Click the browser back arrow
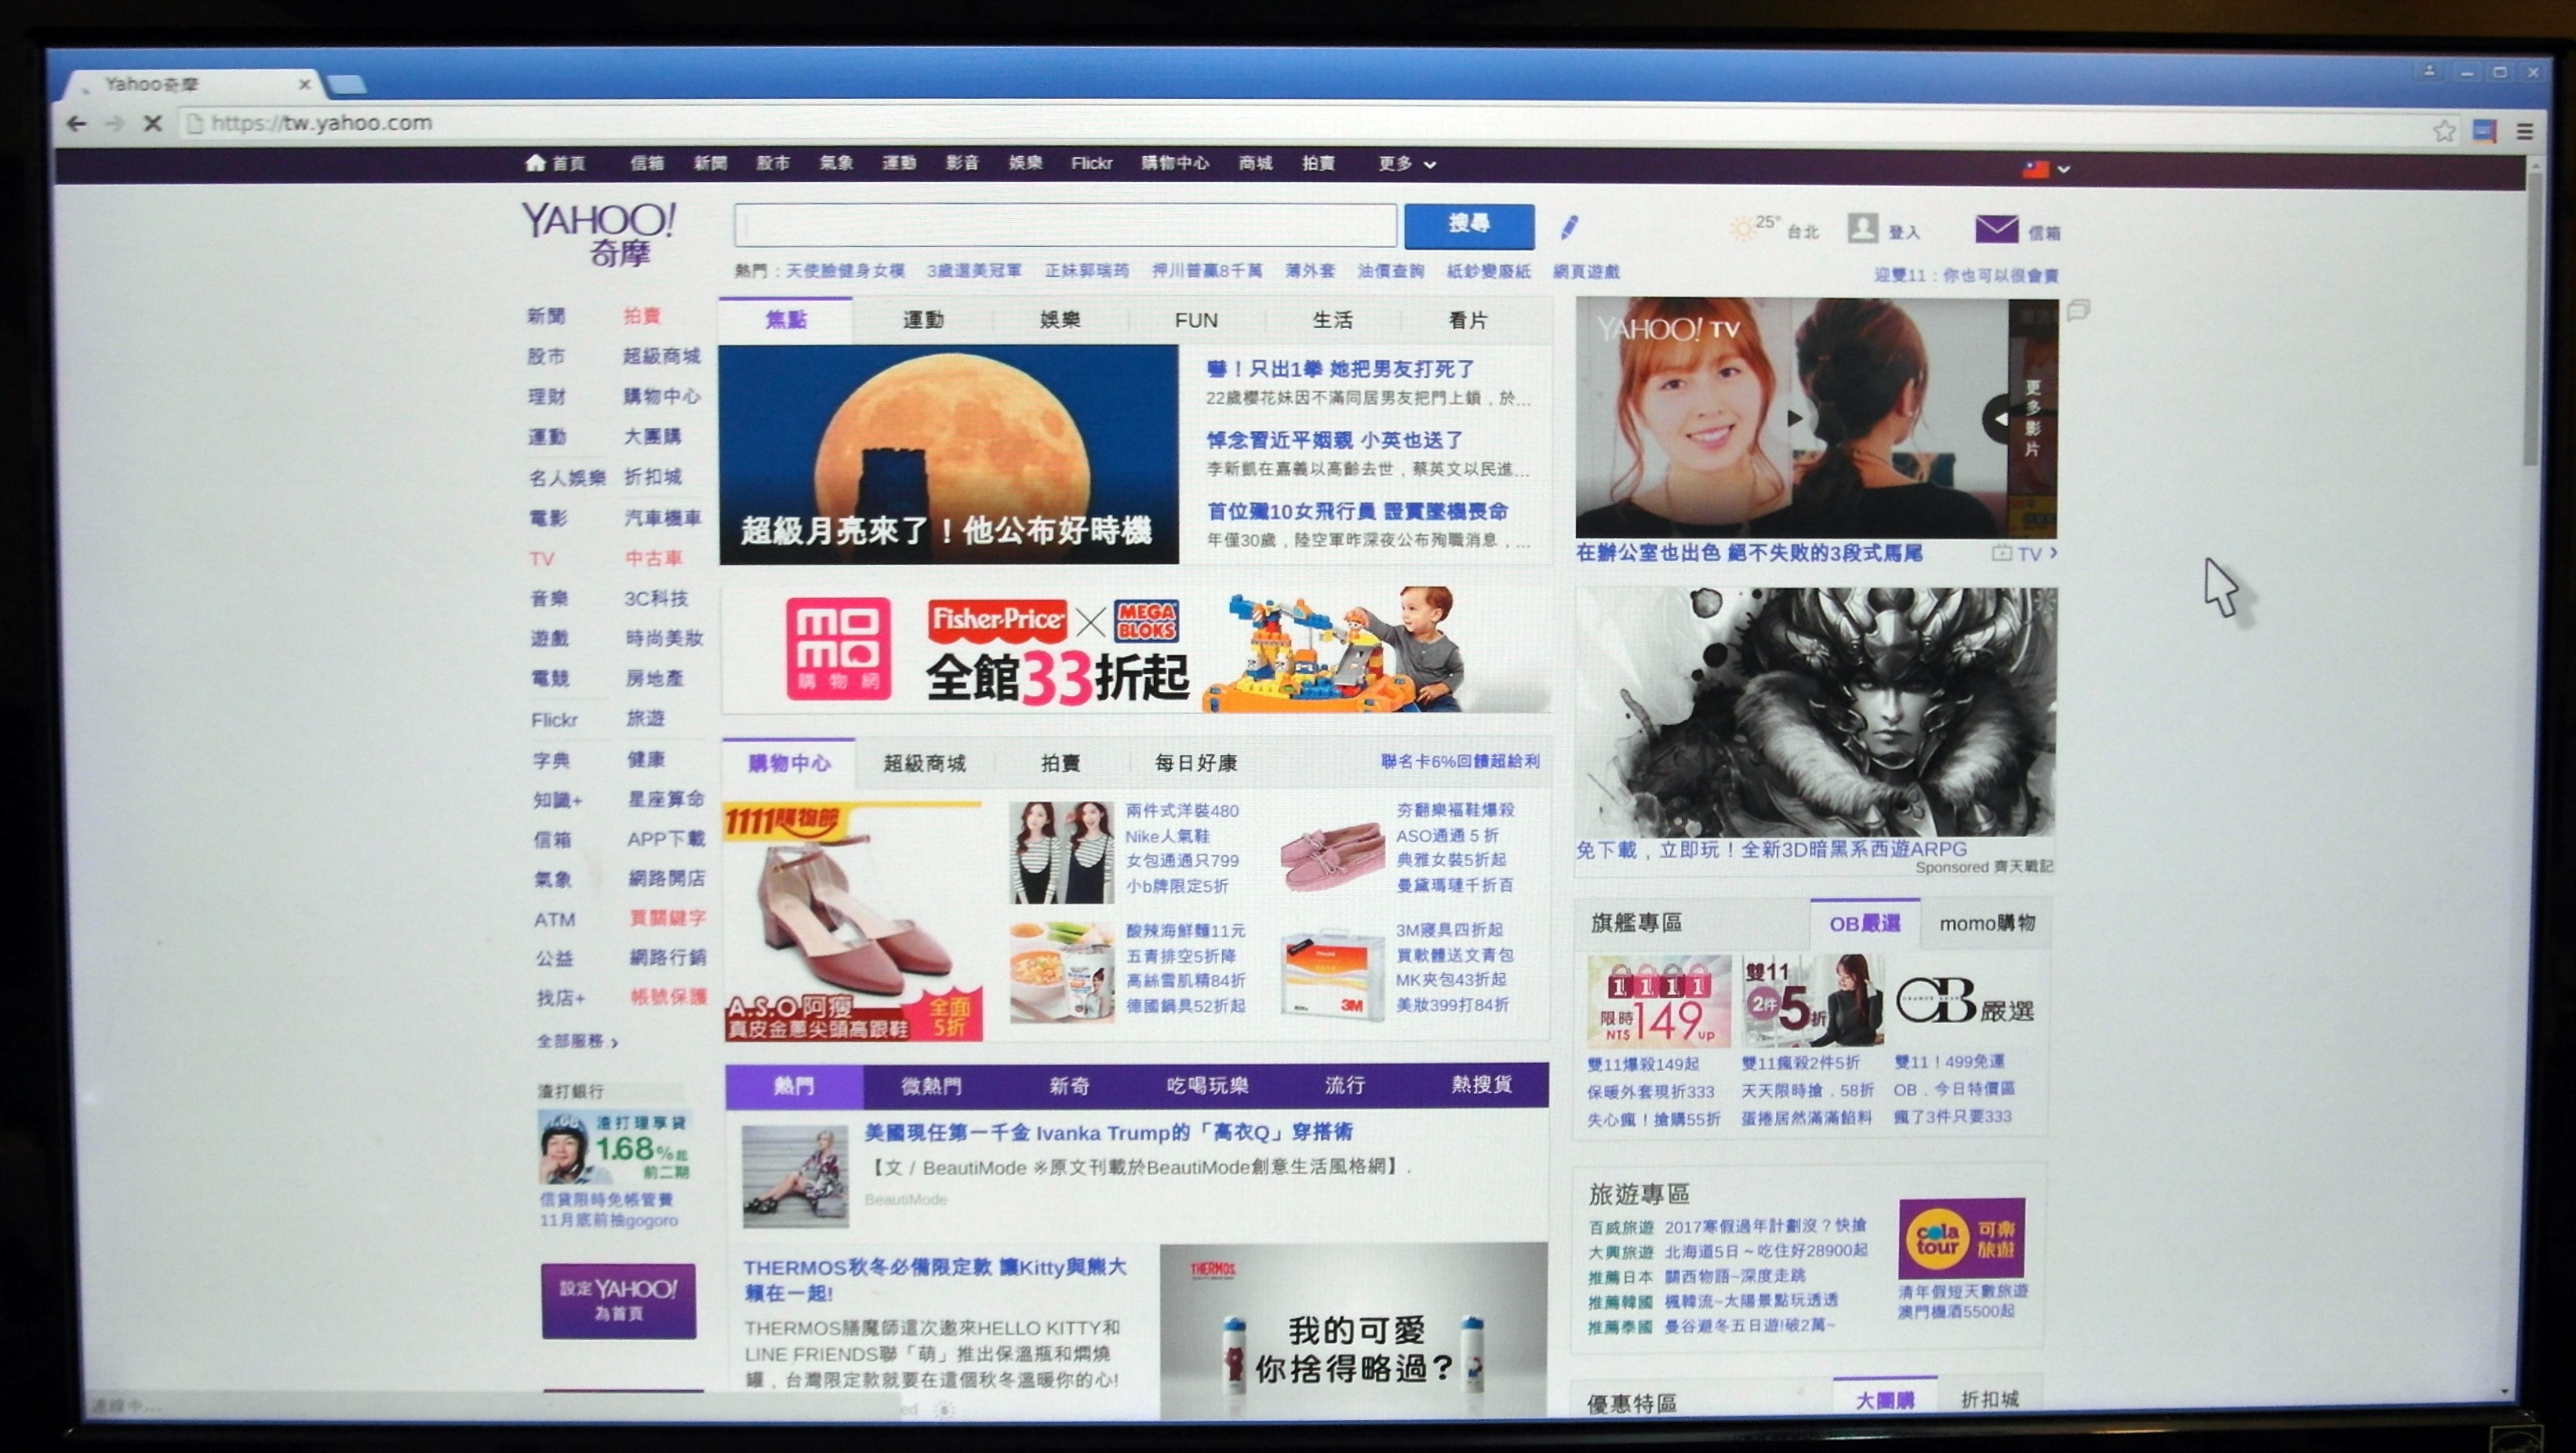 pos(76,123)
